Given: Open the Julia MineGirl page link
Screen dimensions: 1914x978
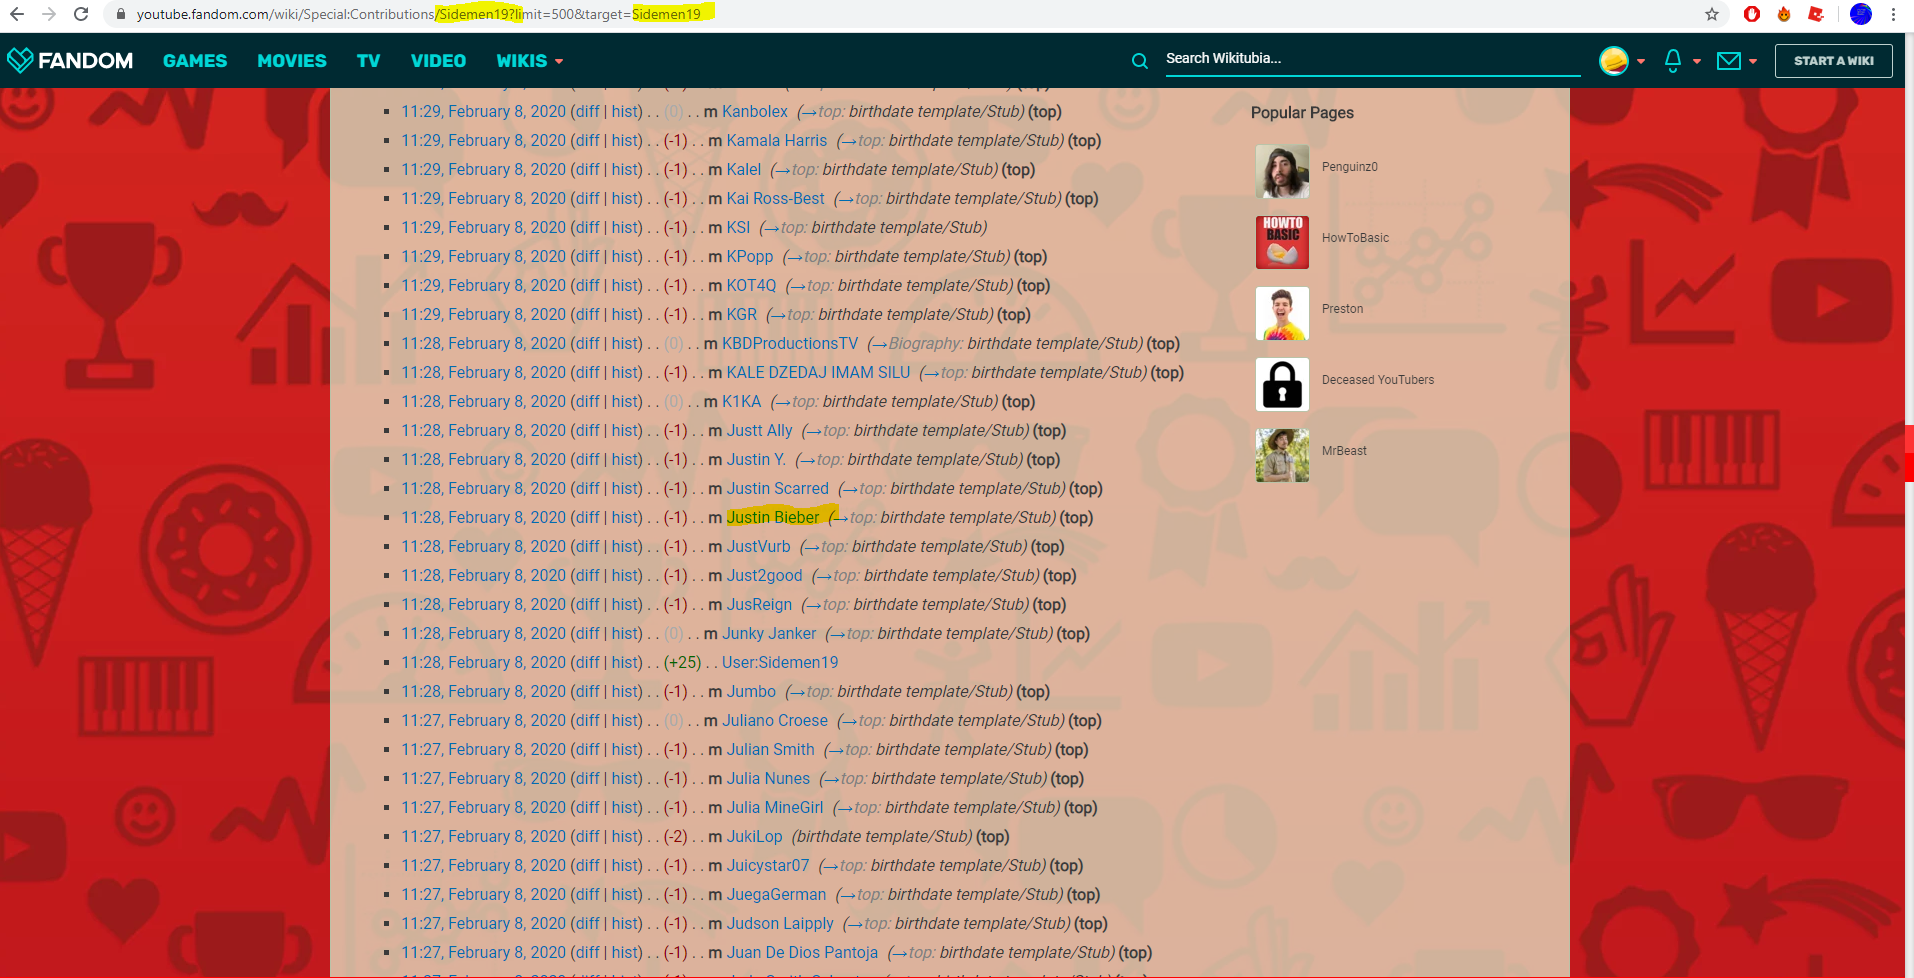Looking at the screenshot, I should (775, 807).
